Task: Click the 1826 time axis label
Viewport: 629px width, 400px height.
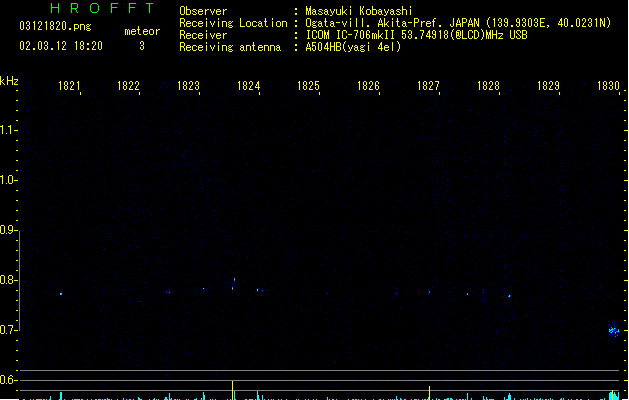Action: click(368, 86)
